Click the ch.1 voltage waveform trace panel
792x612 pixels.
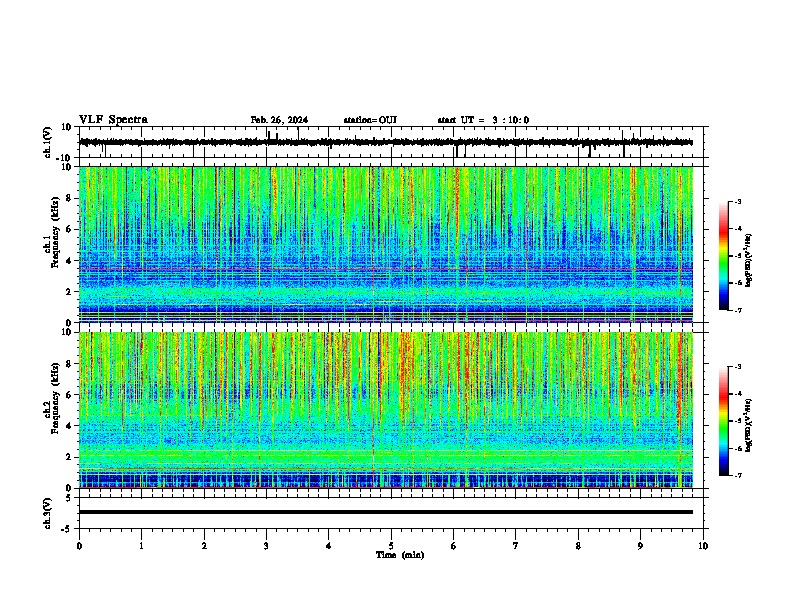[x=393, y=142]
